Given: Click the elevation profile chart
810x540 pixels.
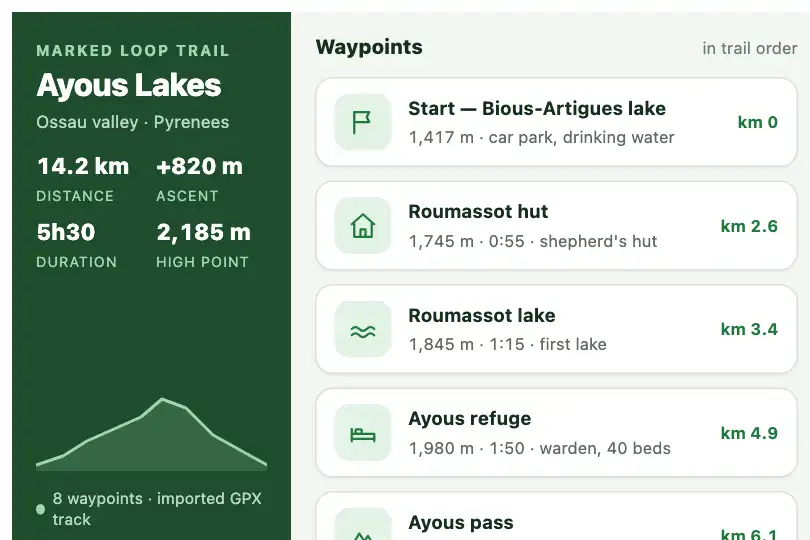Looking at the screenshot, I should (151, 434).
